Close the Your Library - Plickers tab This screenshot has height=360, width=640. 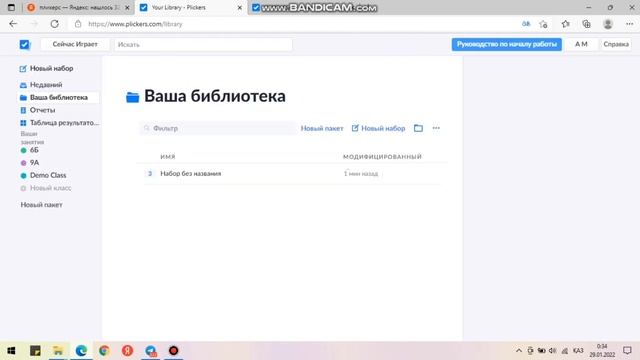point(240,7)
